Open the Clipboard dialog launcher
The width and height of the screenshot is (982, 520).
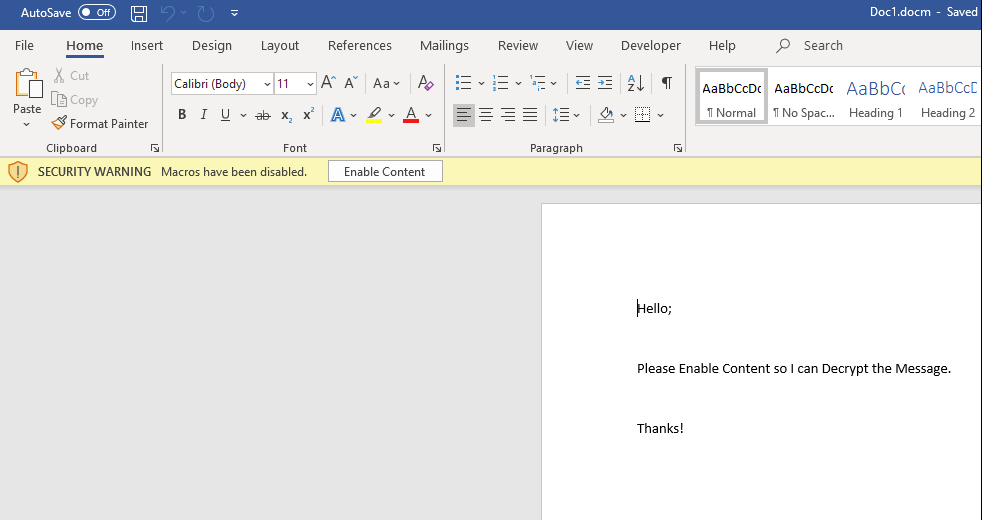coord(155,148)
